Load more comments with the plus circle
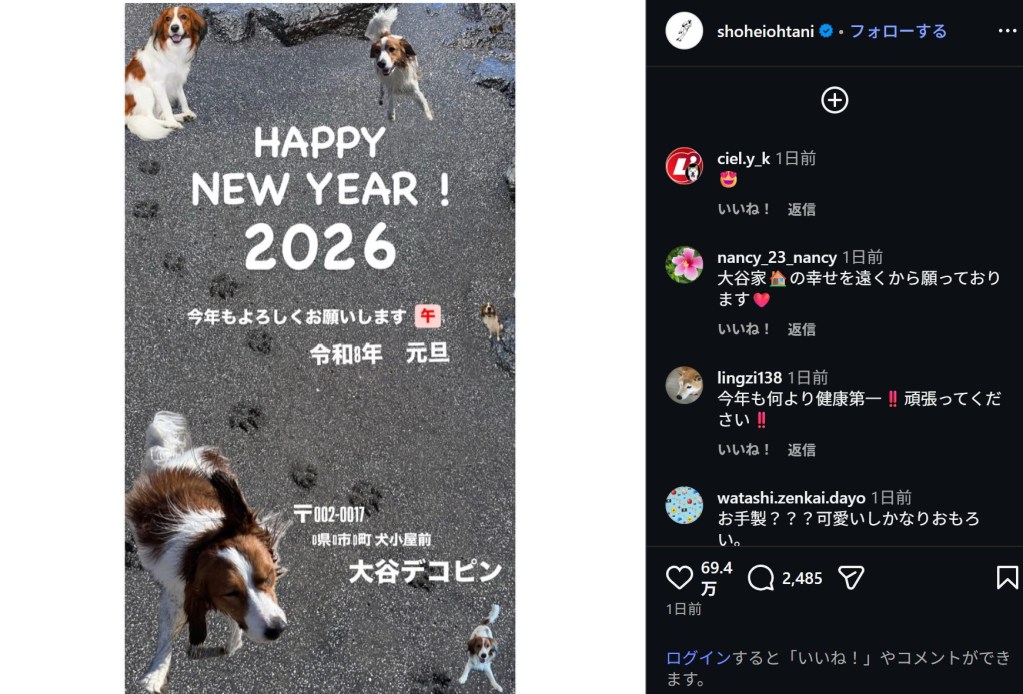1023x694 pixels. coord(834,100)
